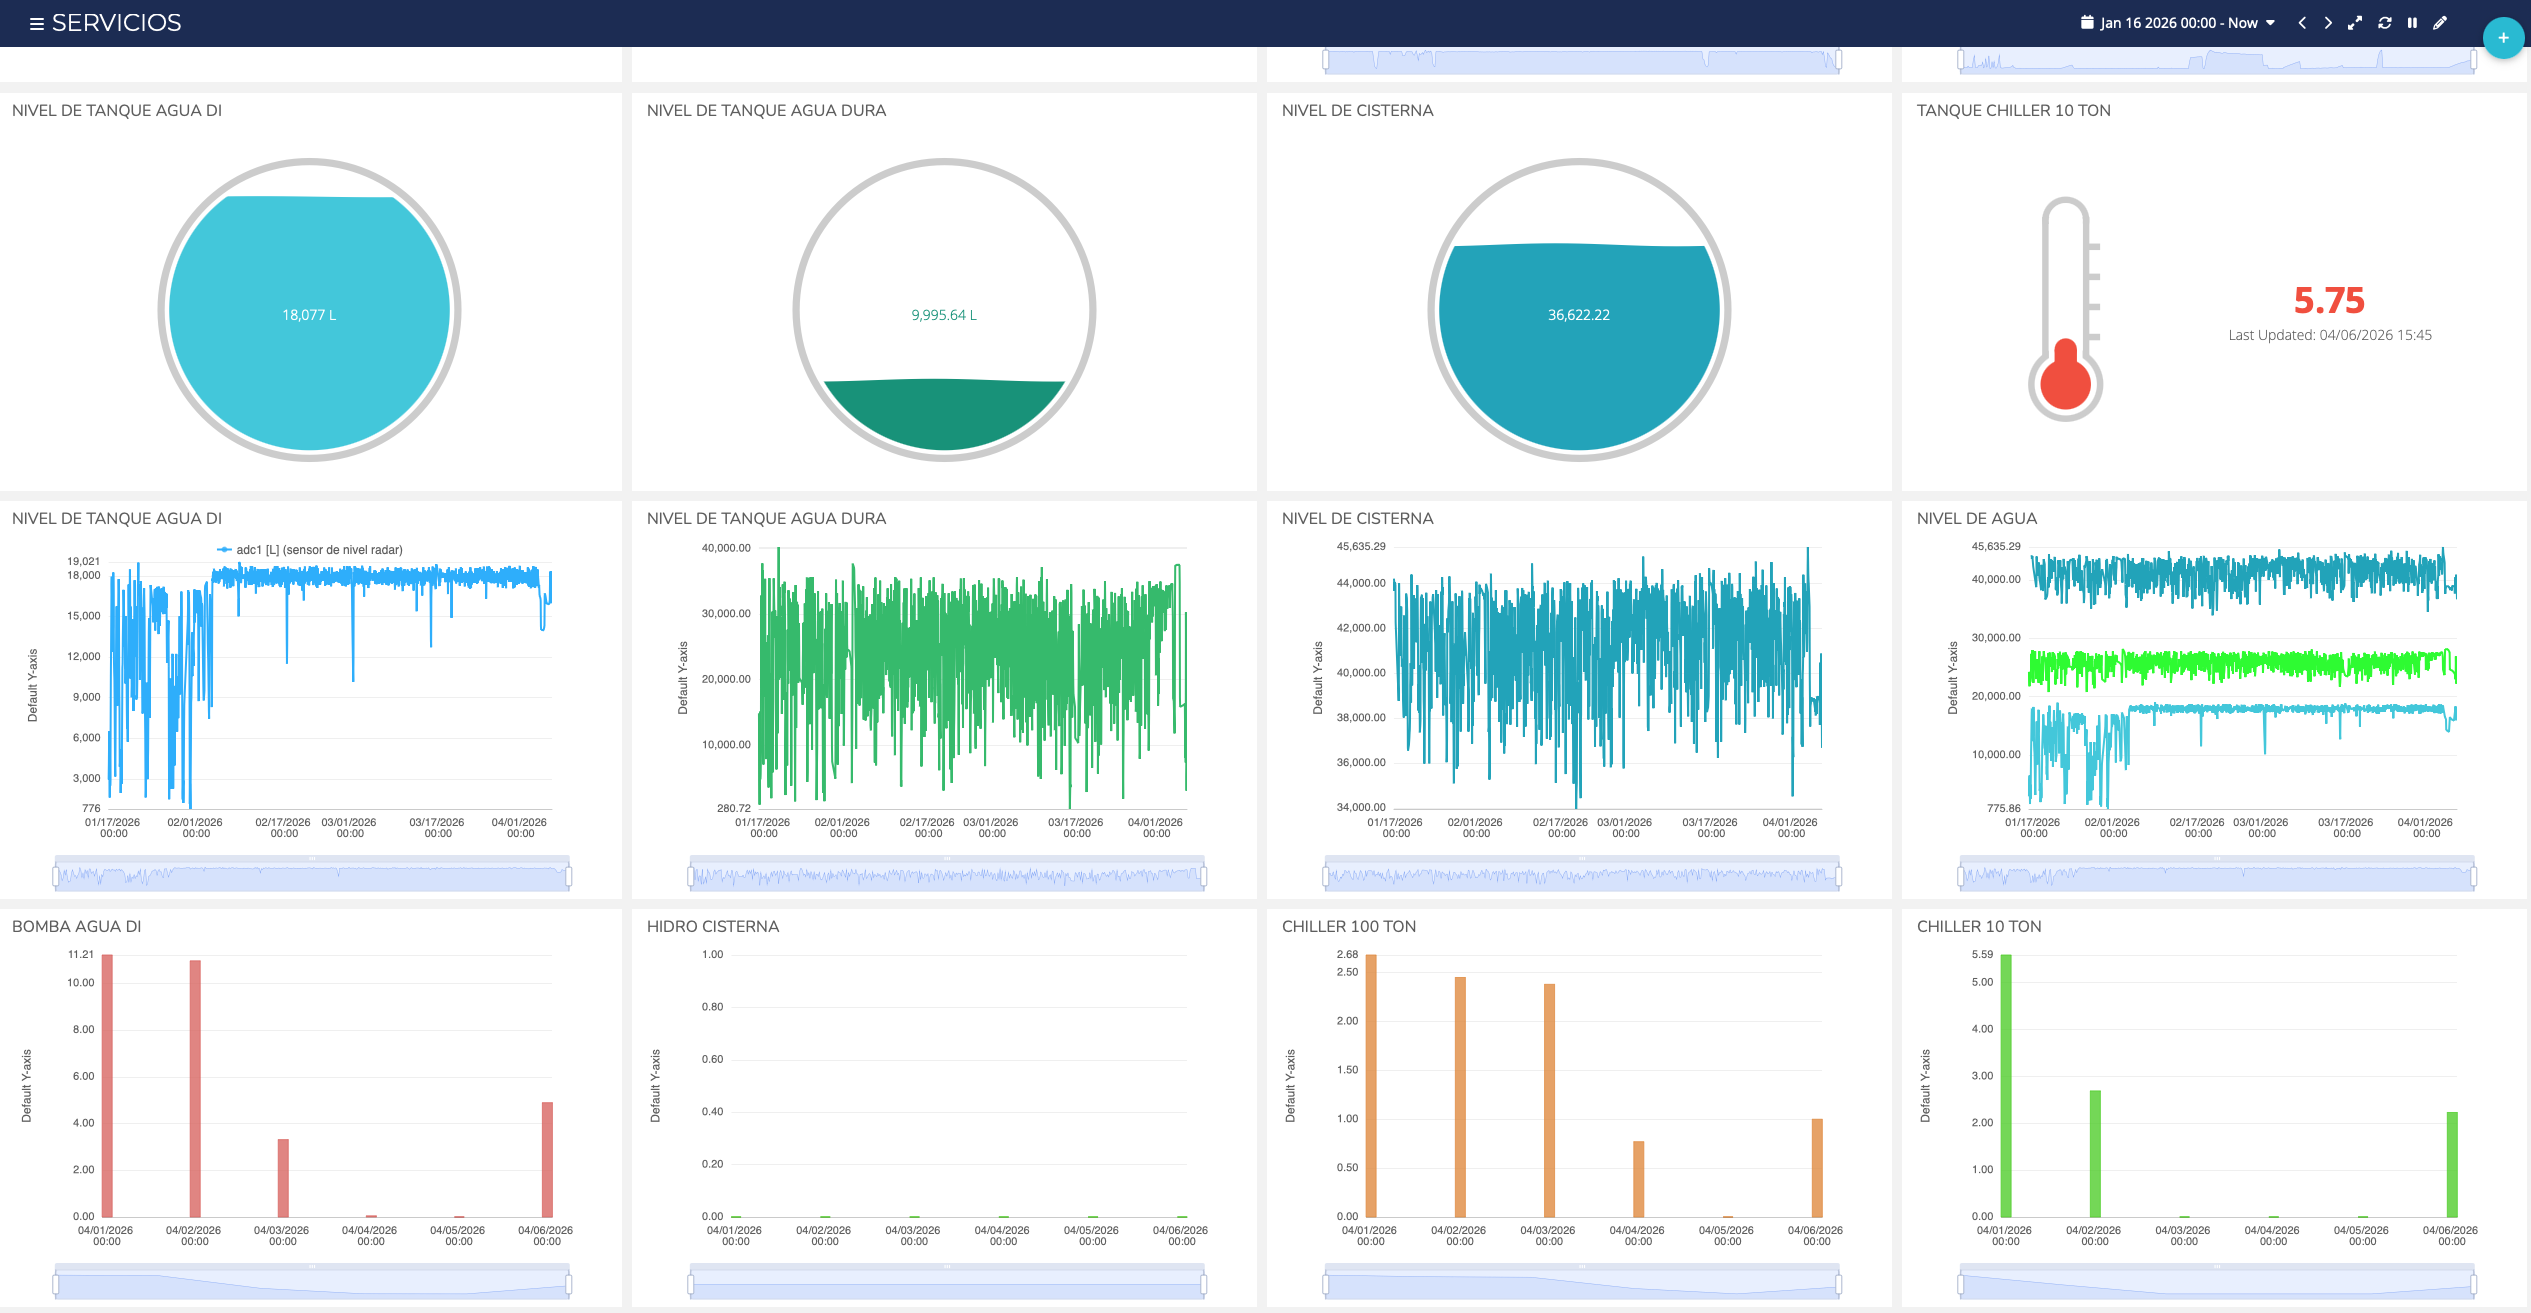Refresh the dashboard data

pos(2384,23)
